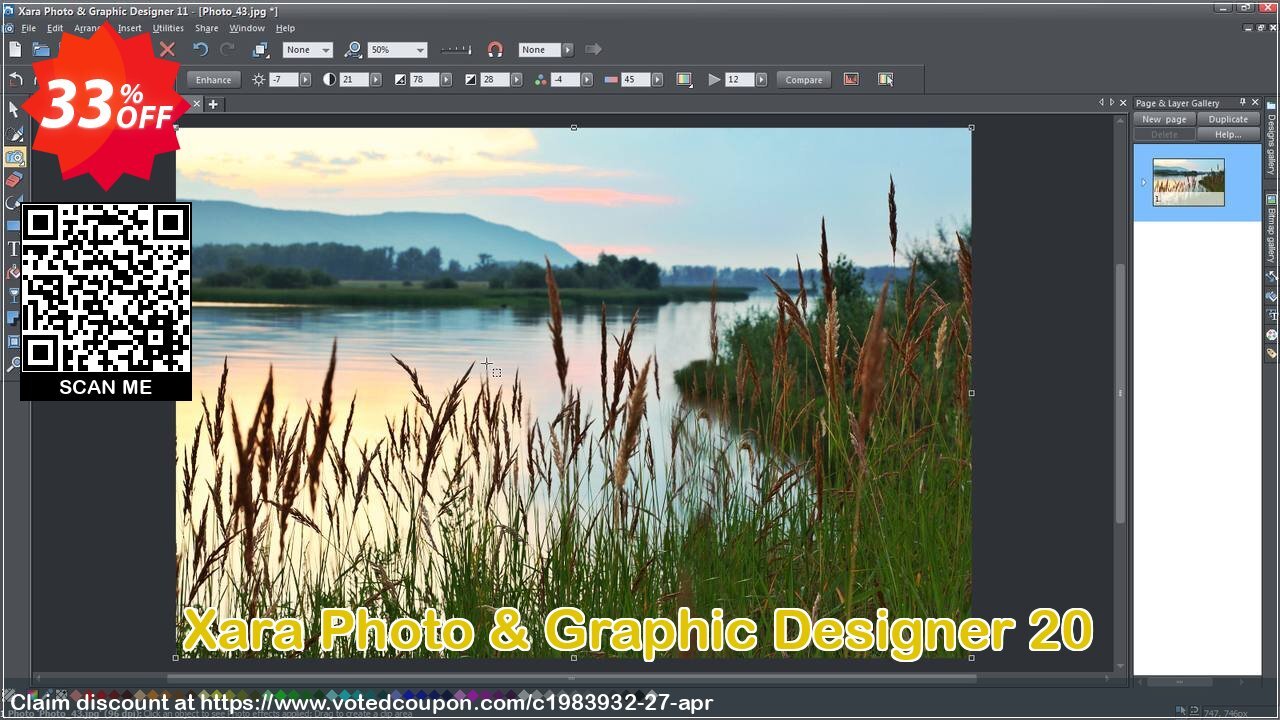Open the 50% zoom level dropdown
1280x720 pixels.
pyautogui.click(x=397, y=49)
